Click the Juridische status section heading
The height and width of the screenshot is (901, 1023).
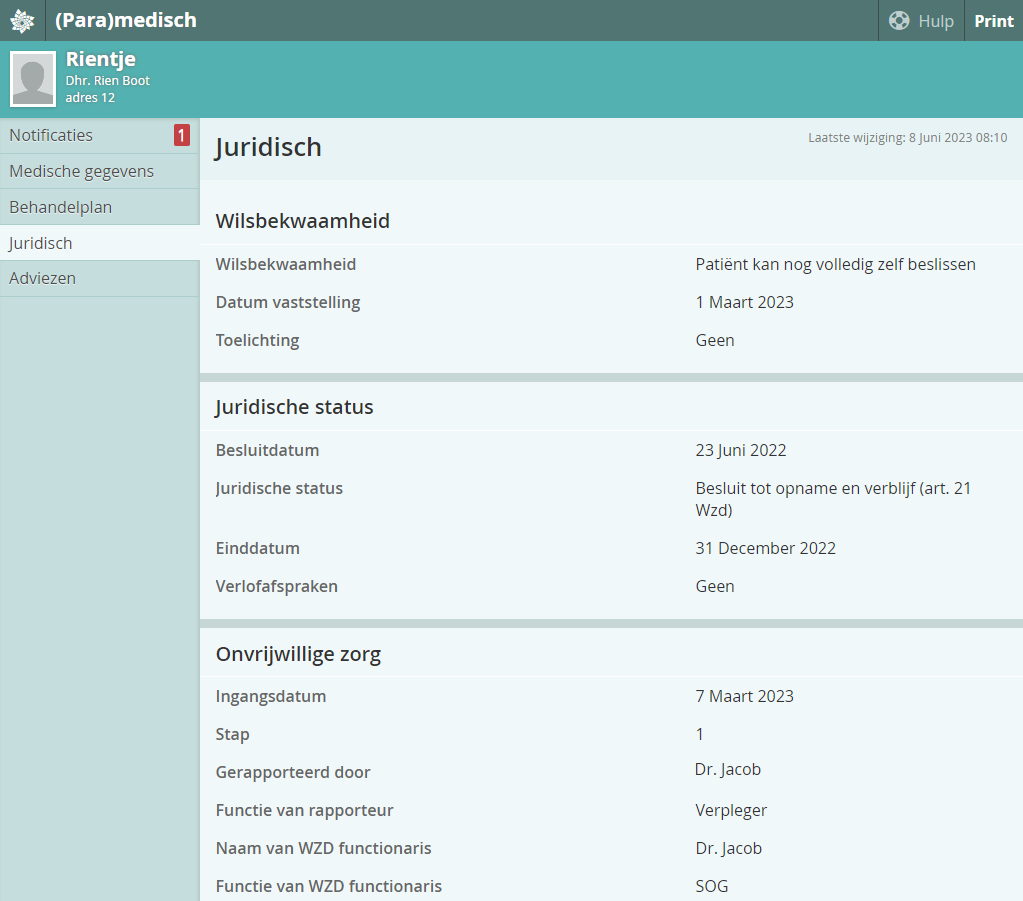[x=294, y=407]
